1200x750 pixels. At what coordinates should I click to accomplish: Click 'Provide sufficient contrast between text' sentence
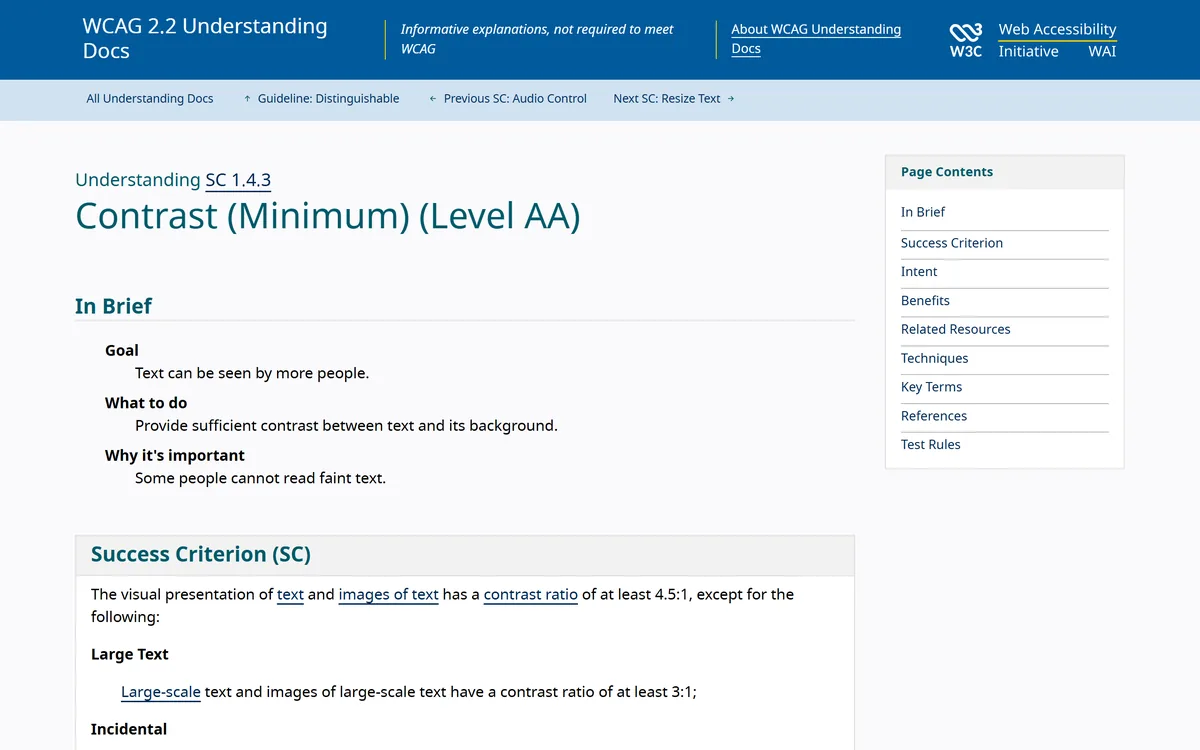[x=346, y=425]
